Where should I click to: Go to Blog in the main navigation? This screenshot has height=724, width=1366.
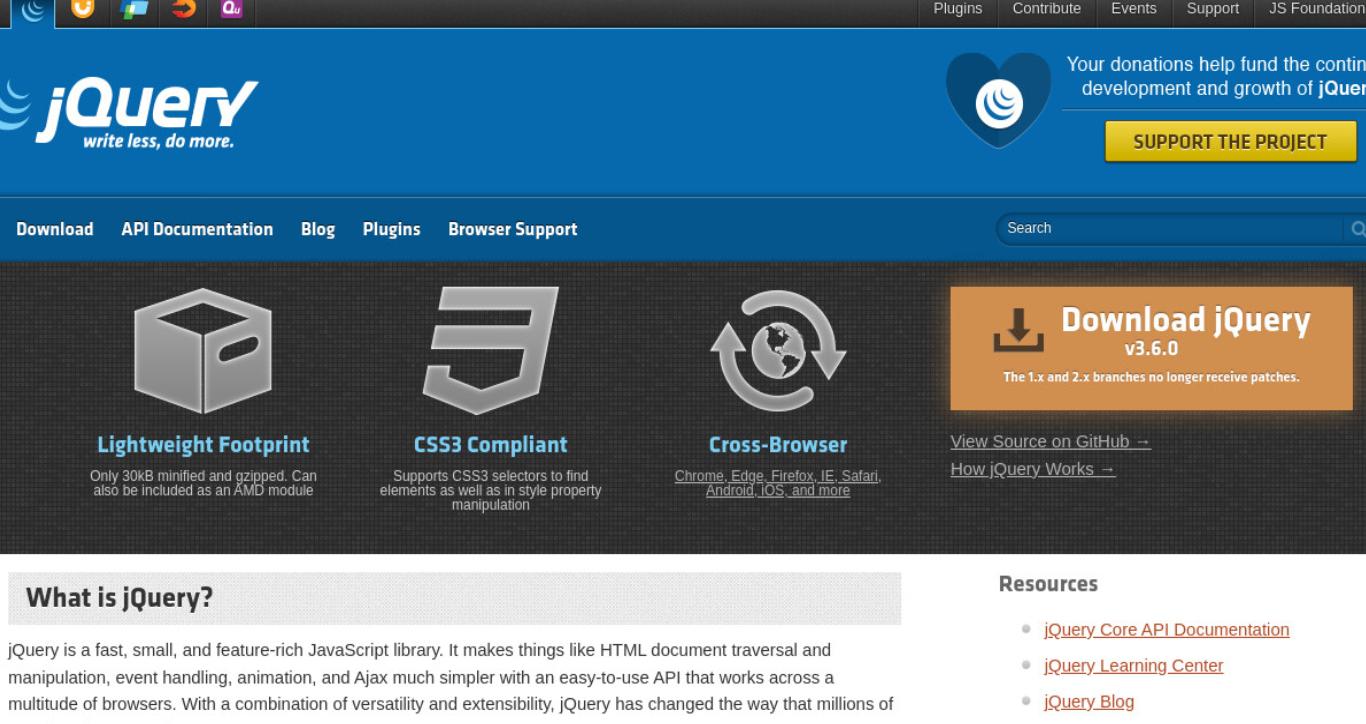coord(318,229)
